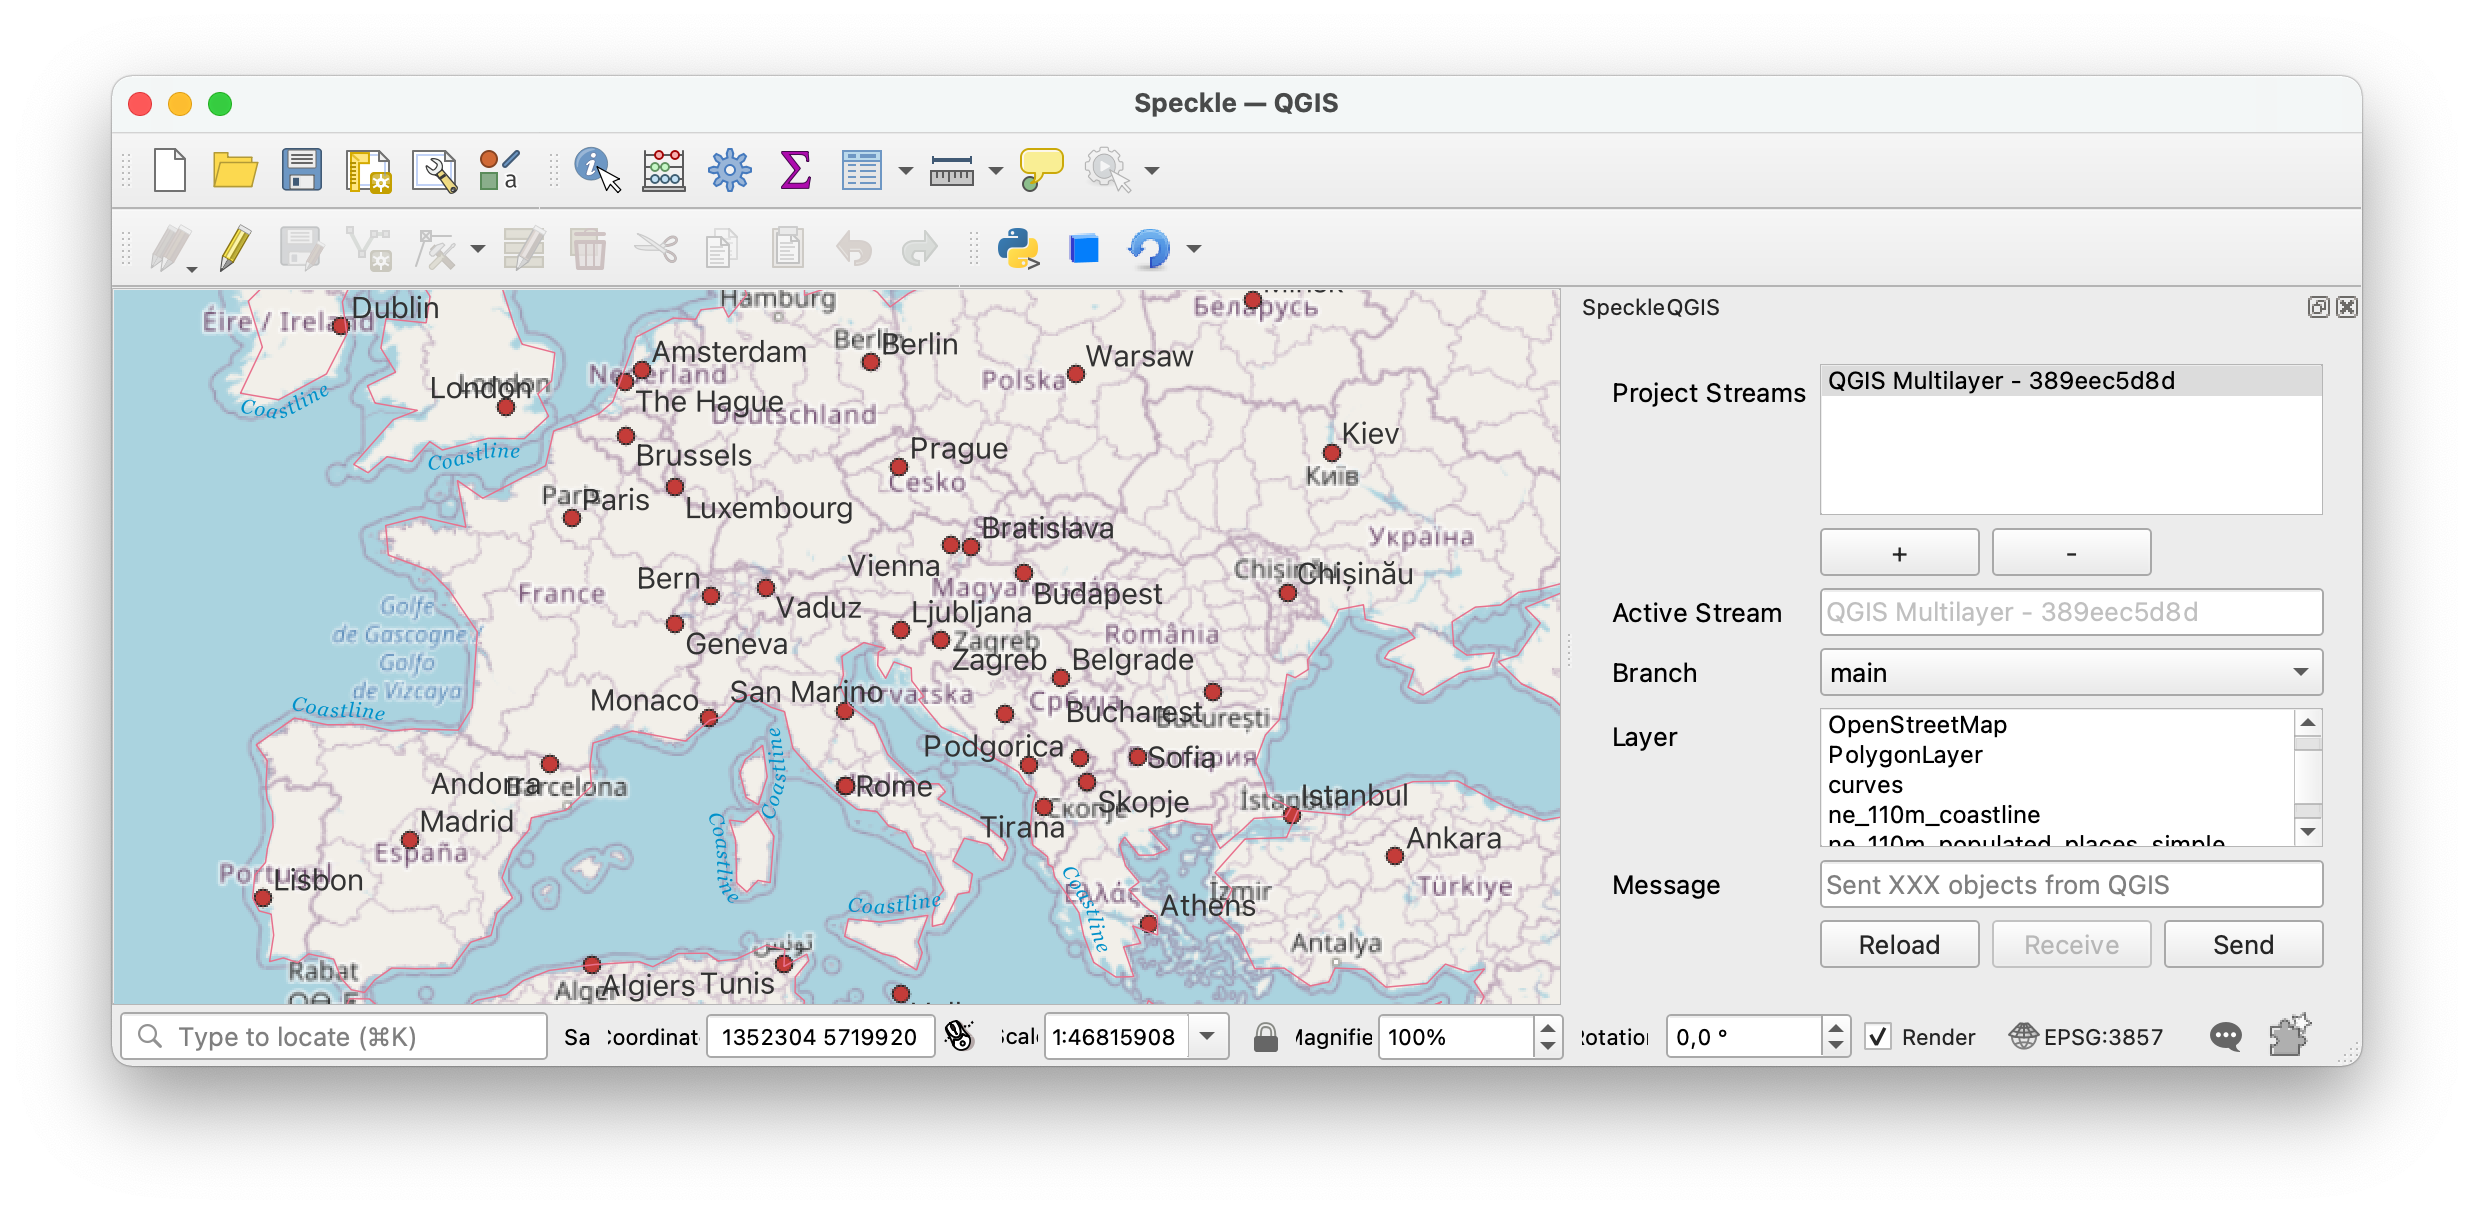Click the rotation value field
Viewport: 2474px width, 1214px height.
tap(1745, 1037)
